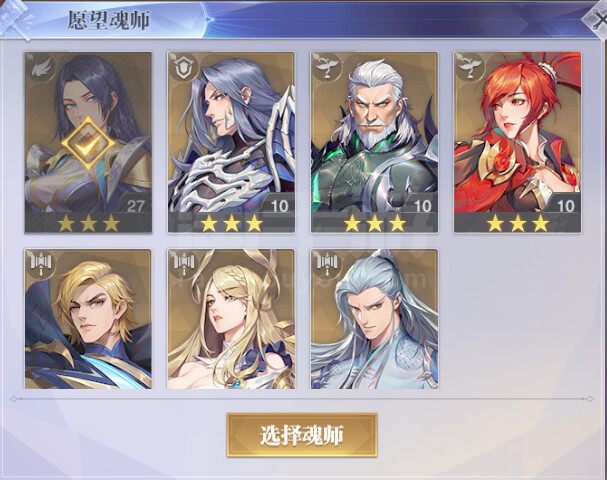Click the hammer class icon on silver-haired man card

[x=327, y=263]
